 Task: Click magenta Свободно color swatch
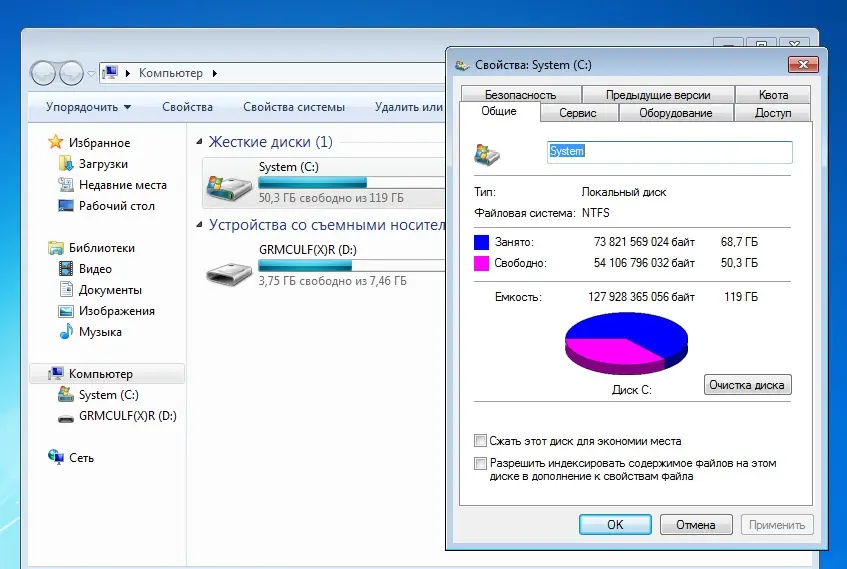pos(481,263)
